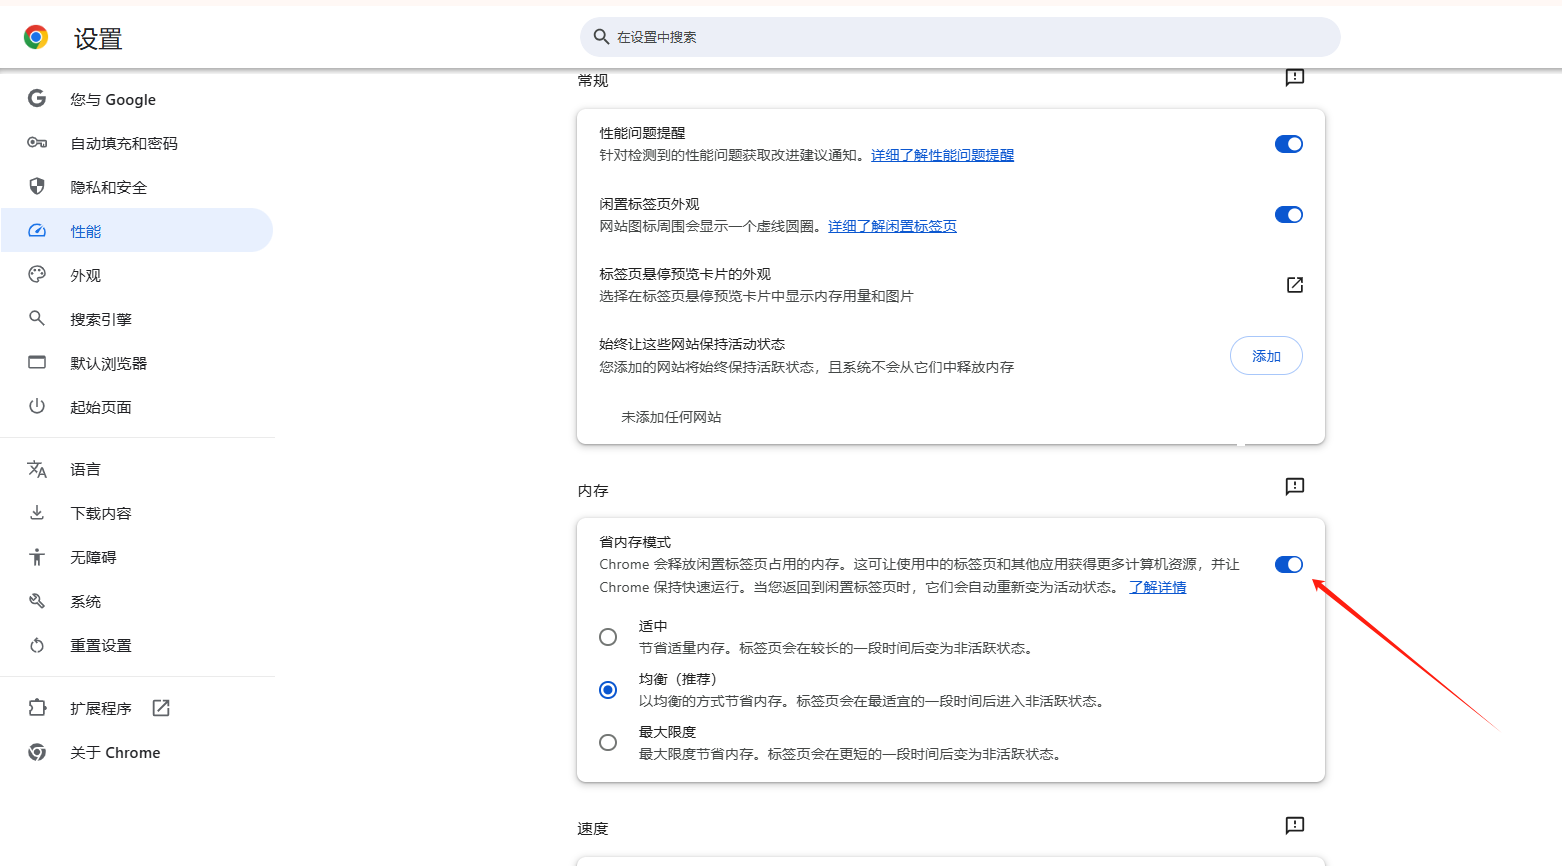Click the Google G icon in sidebar
Viewport: 1562px width, 866px height.
[x=37, y=98]
